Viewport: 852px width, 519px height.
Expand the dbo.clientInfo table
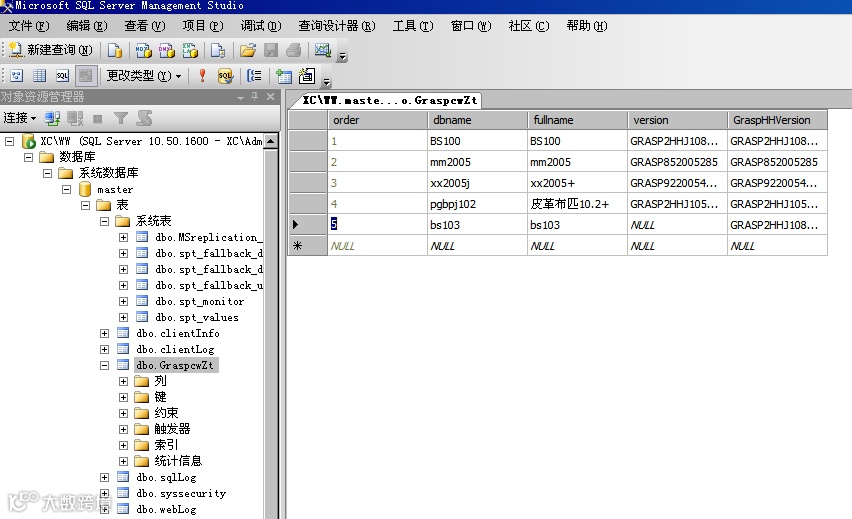point(104,333)
